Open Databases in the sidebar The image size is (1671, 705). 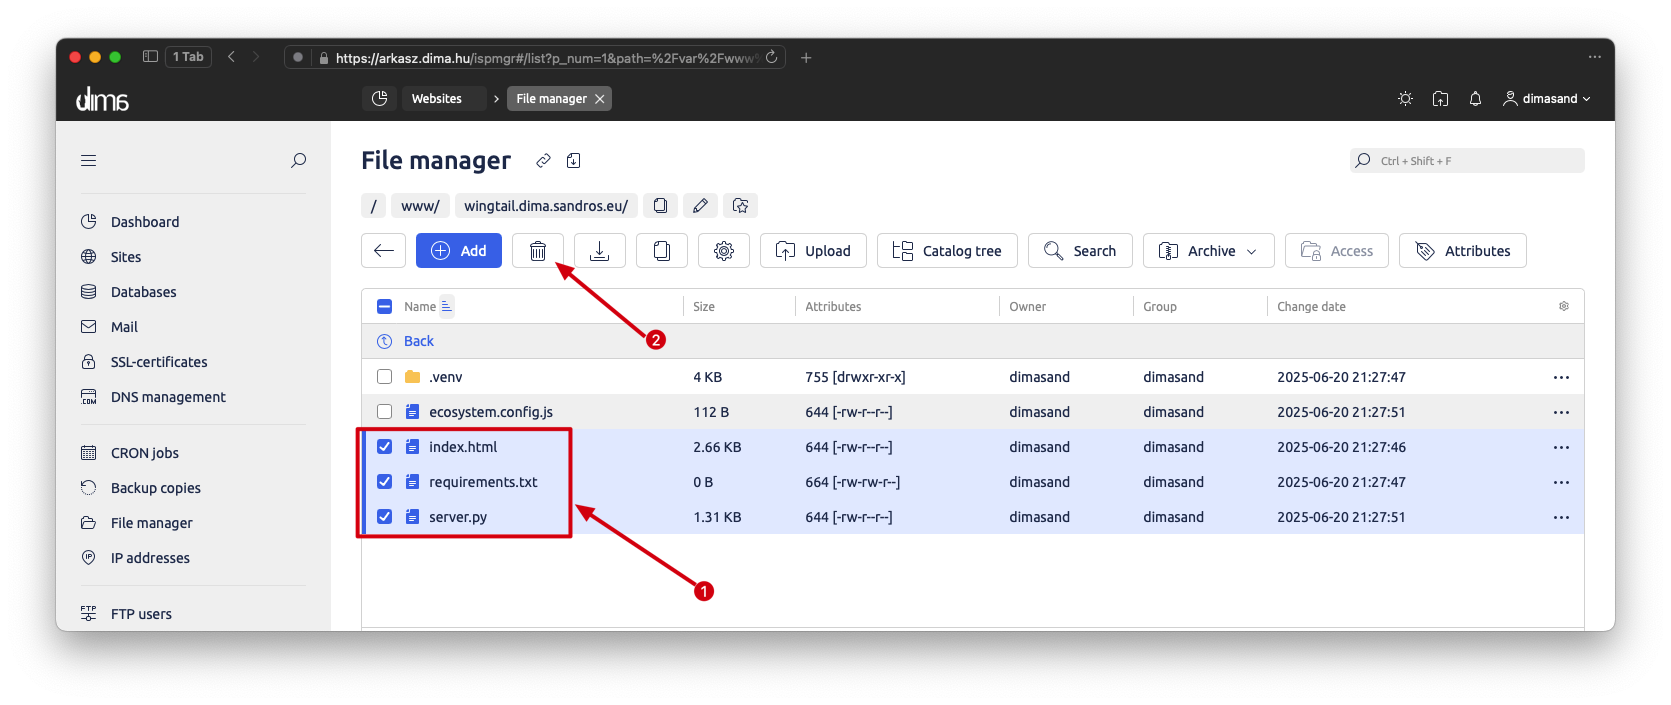tap(143, 292)
